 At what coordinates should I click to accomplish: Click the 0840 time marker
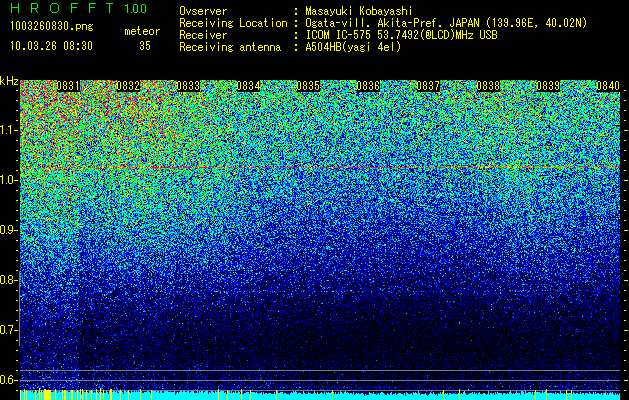608,86
